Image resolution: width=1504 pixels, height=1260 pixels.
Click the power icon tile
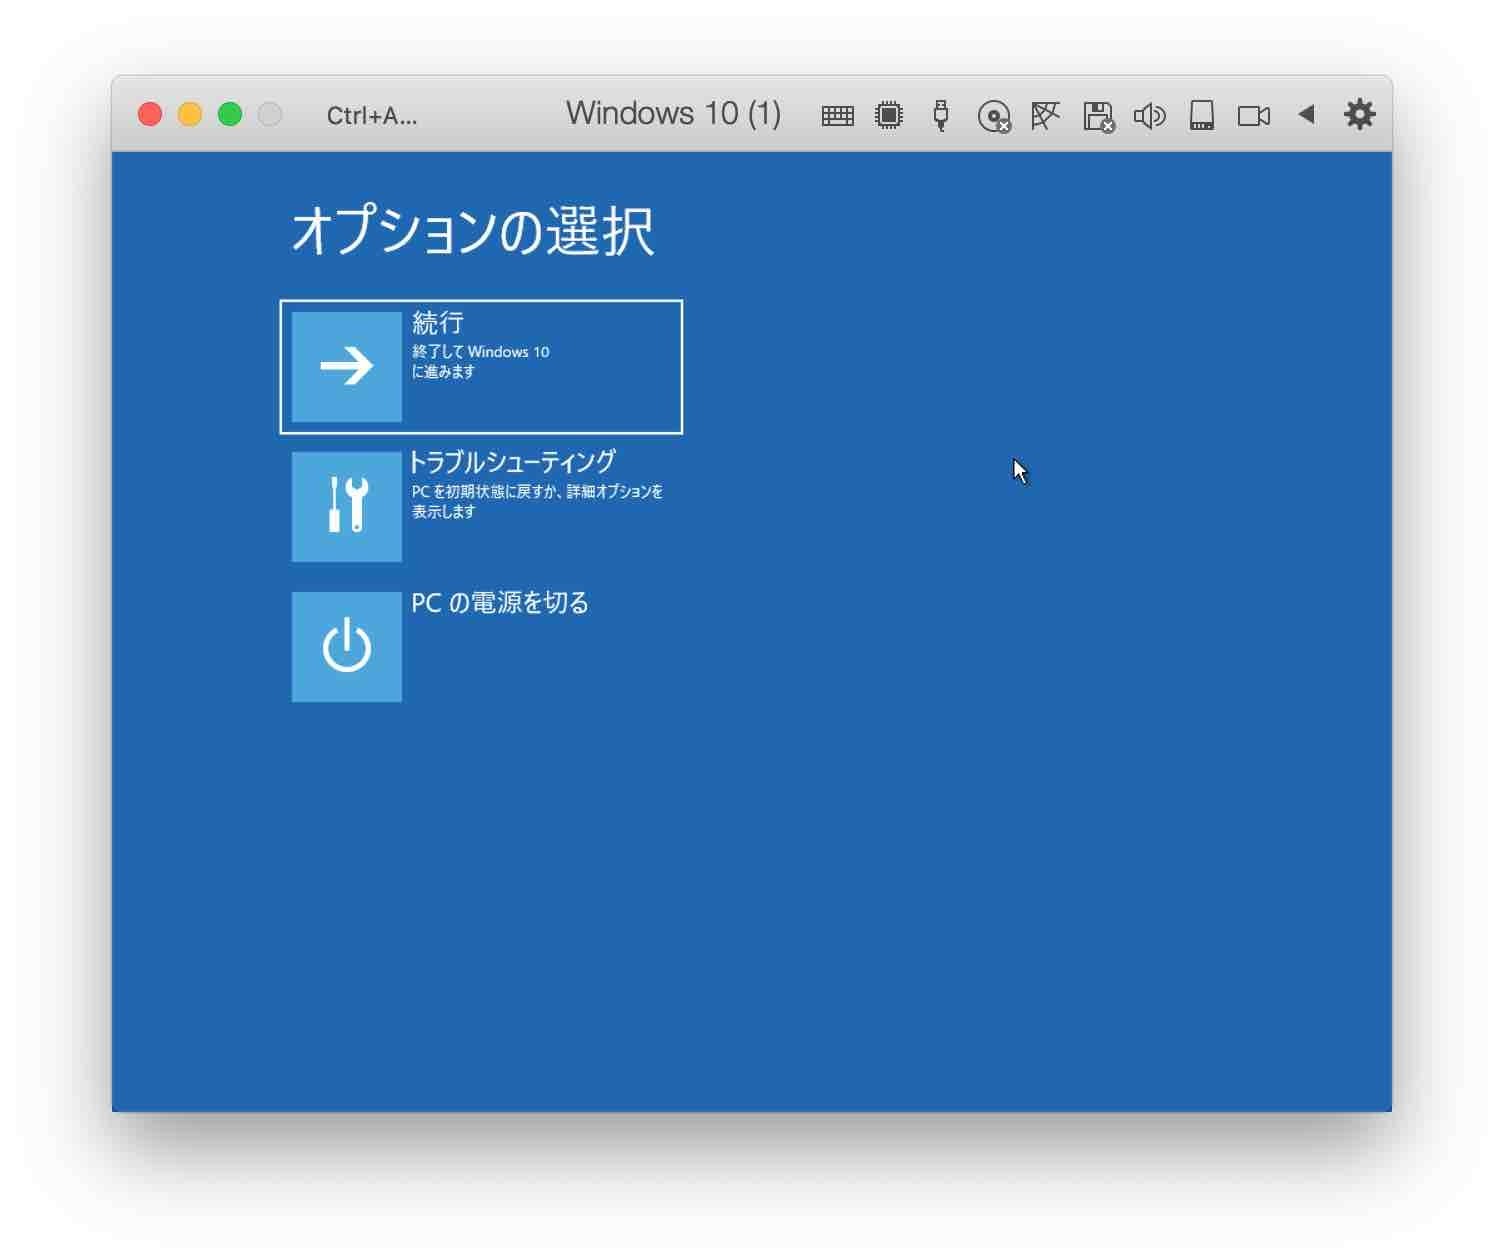346,646
